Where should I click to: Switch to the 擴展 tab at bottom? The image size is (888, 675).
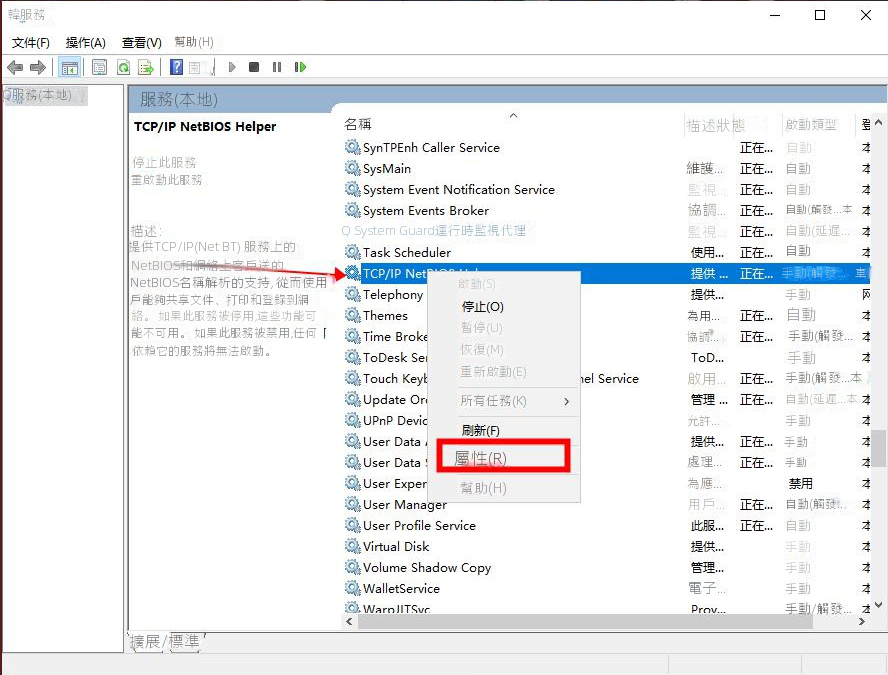point(145,642)
